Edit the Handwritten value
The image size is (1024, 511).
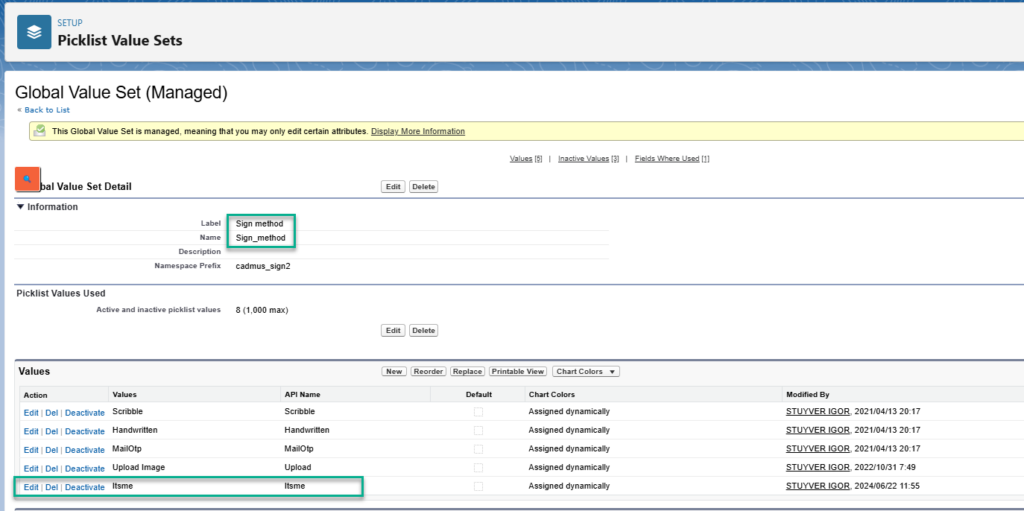point(31,431)
